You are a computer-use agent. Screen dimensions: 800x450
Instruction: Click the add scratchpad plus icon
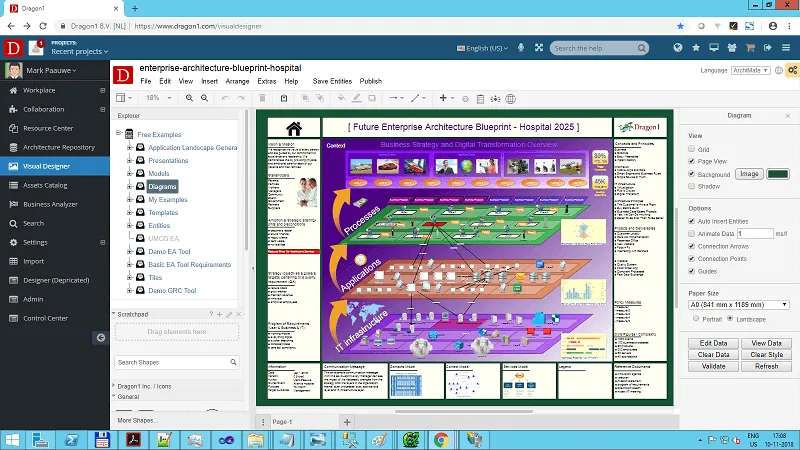coord(219,314)
